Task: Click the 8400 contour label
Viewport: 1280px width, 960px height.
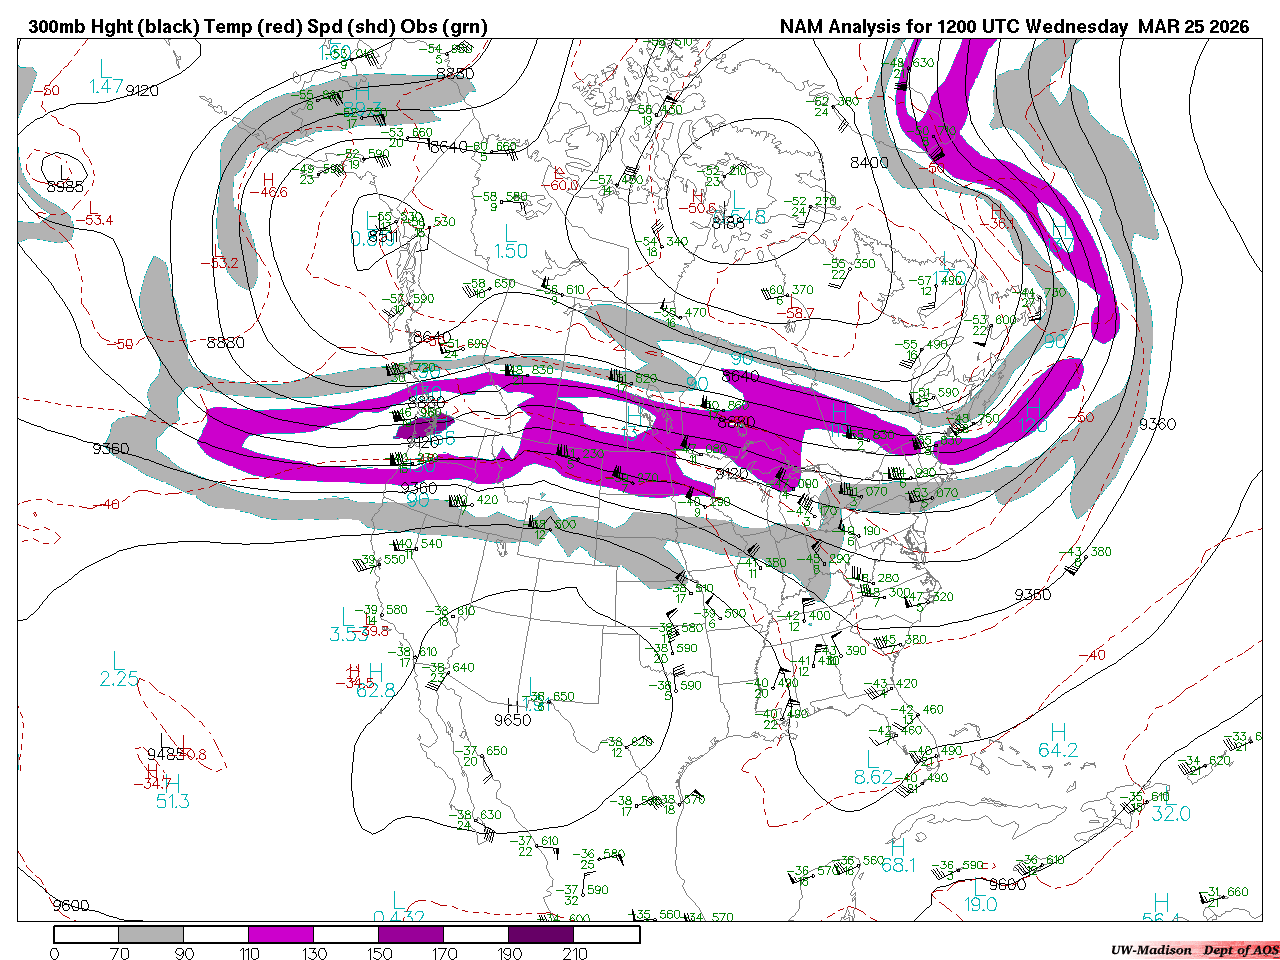Action: coord(869,162)
